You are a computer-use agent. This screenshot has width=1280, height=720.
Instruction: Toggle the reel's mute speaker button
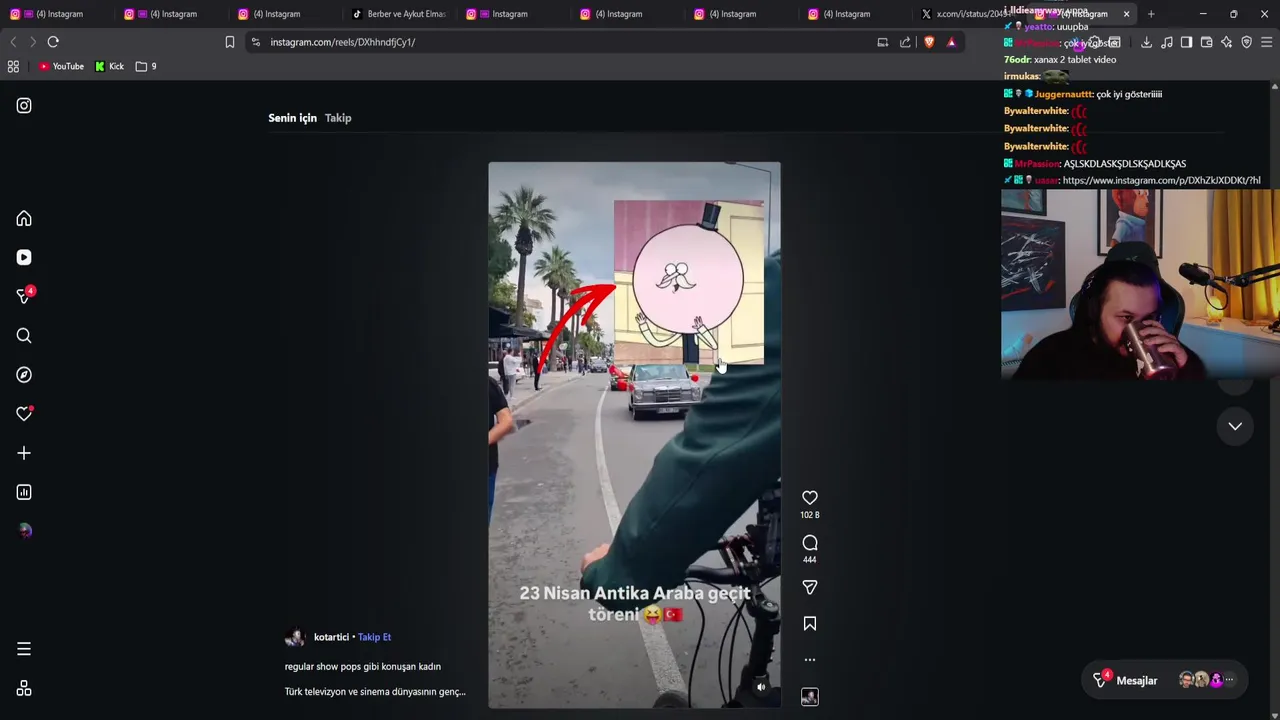(x=761, y=687)
